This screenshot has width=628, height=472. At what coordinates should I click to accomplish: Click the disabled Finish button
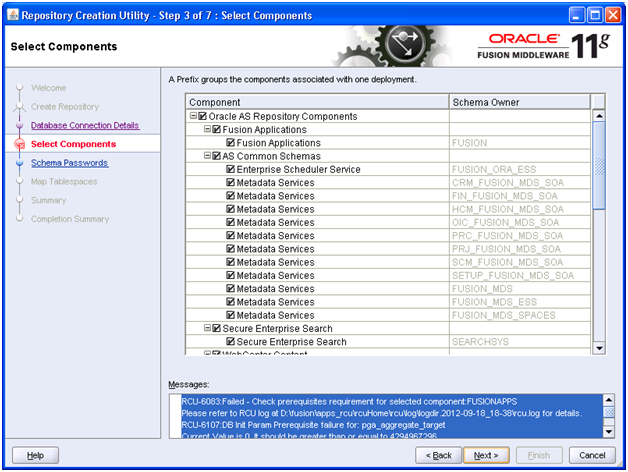[539, 455]
